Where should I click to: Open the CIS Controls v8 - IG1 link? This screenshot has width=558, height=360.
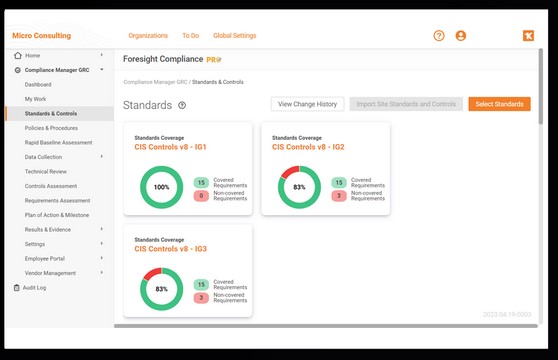point(170,147)
